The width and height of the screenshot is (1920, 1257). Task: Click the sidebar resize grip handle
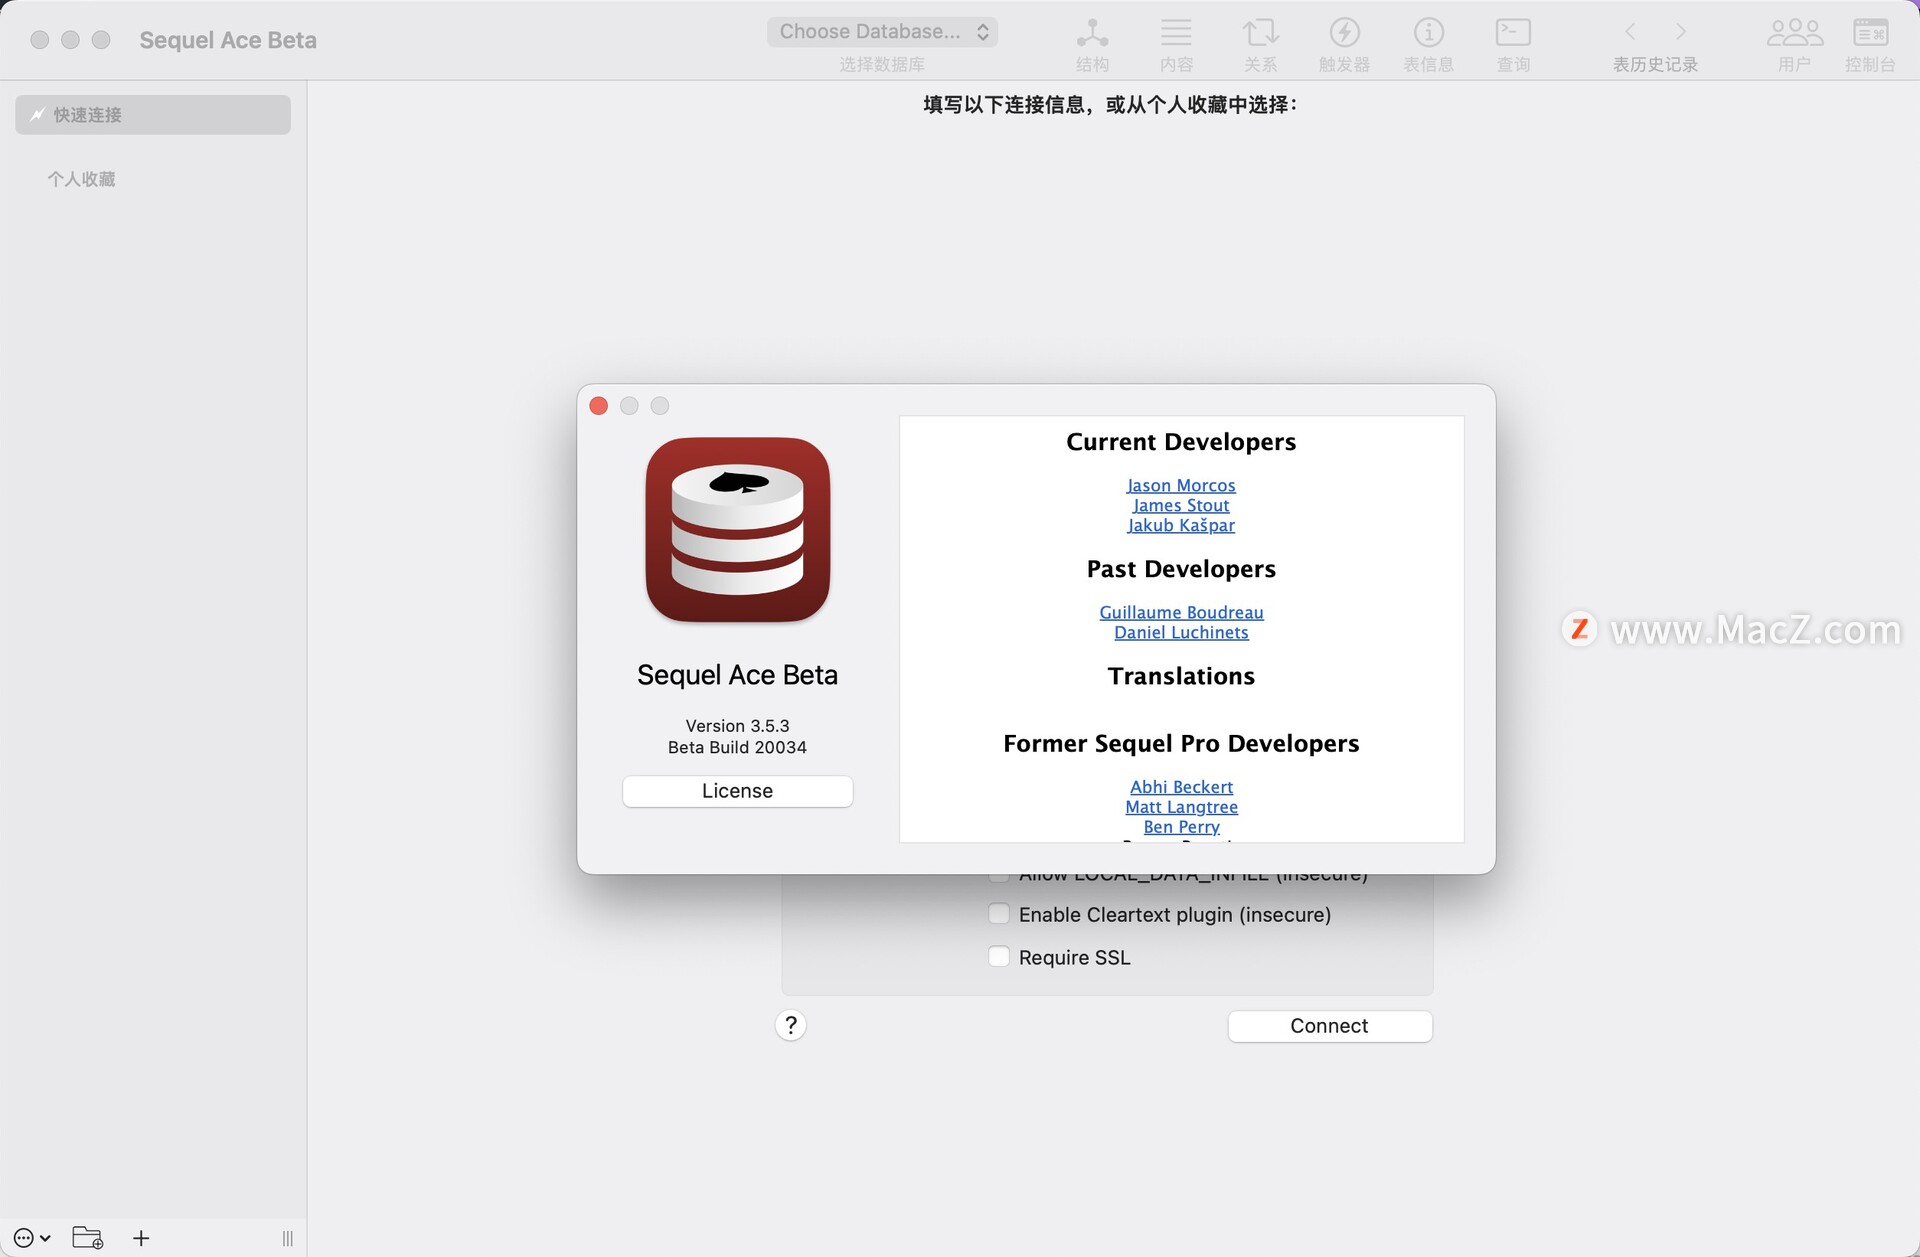[x=288, y=1239]
